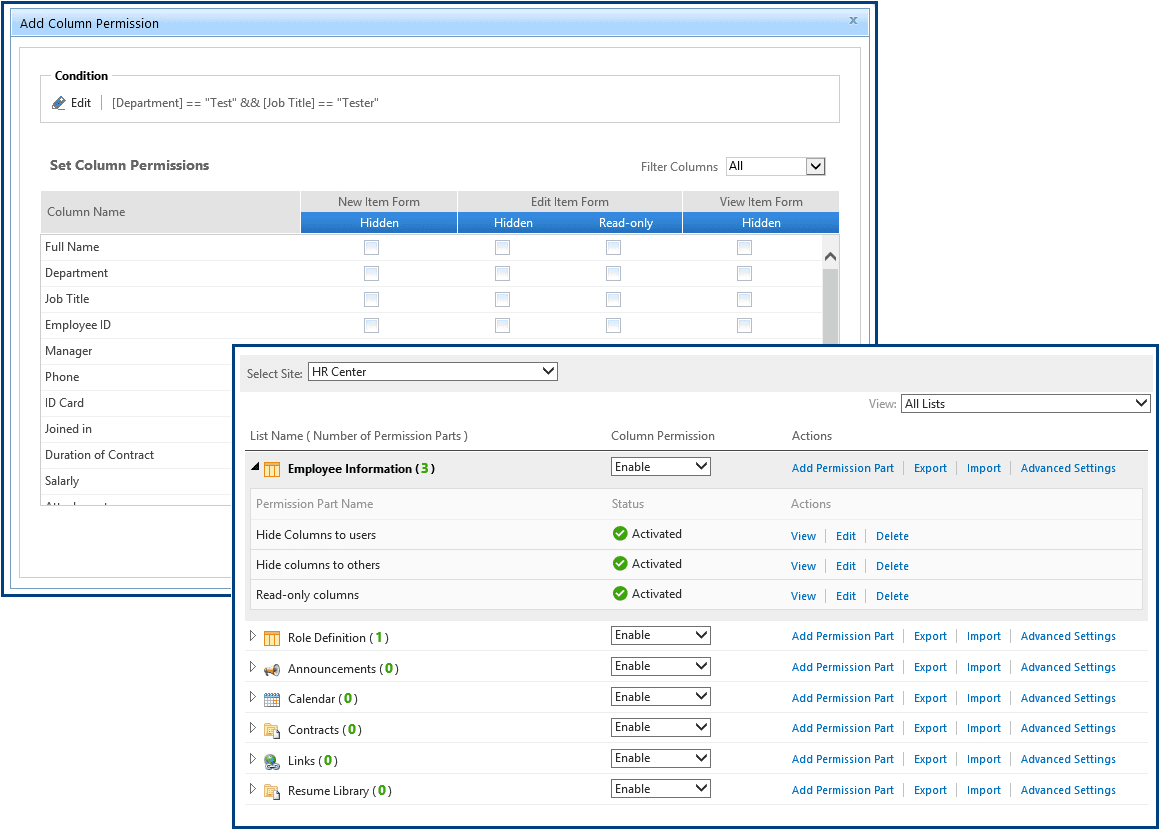Click Hidden header under View Item Form
The width and height of the screenshot is (1162, 831).
761,223
